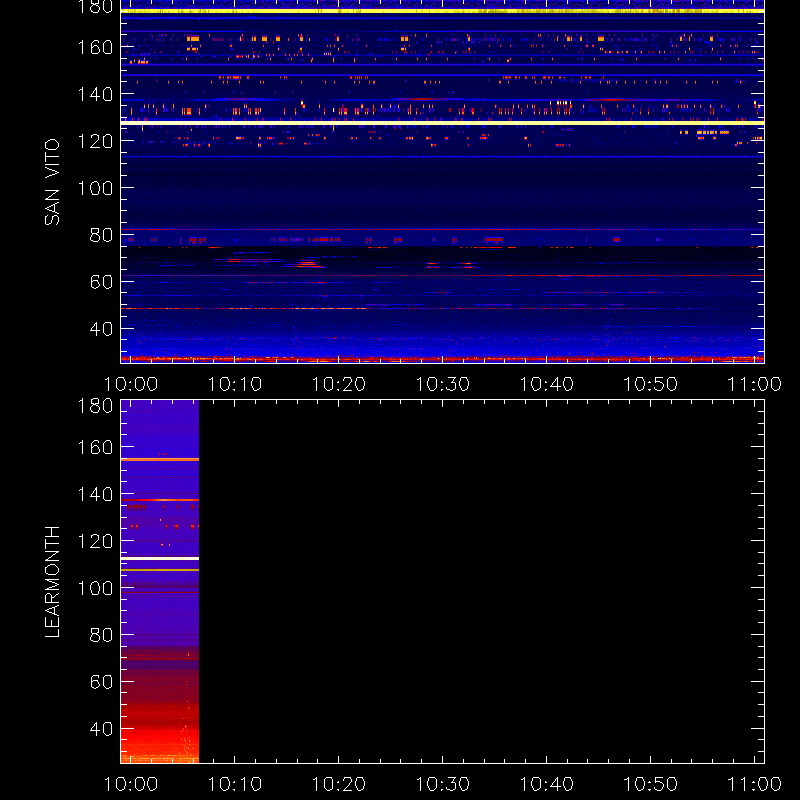Pick the 10:20 time label under SAN VITO plot
This screenshot has width=800, height=800.
click(x=339, y=384)
